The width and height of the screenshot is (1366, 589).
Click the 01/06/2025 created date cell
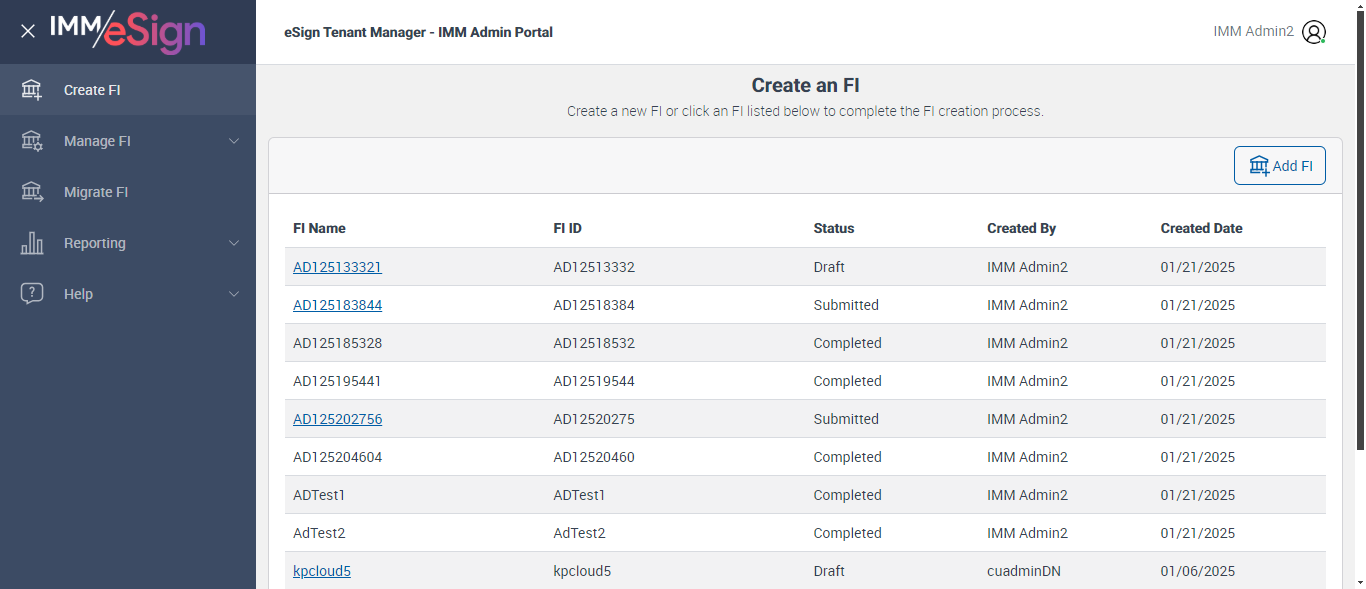pyautogui.click(x=1198, y=571)
